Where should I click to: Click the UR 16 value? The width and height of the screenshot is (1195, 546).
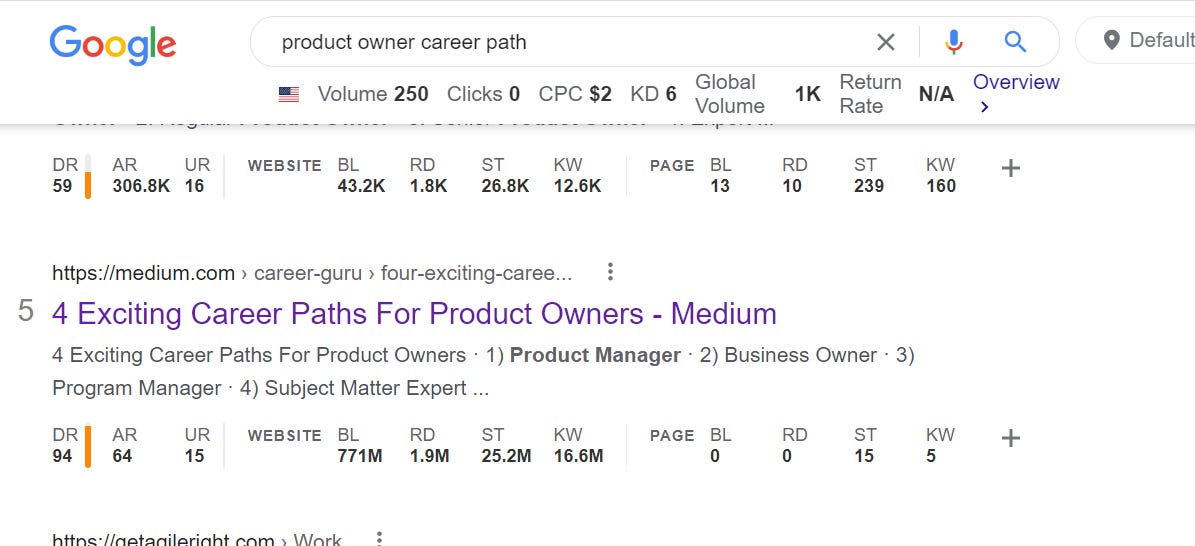click(x=194, y=186)
